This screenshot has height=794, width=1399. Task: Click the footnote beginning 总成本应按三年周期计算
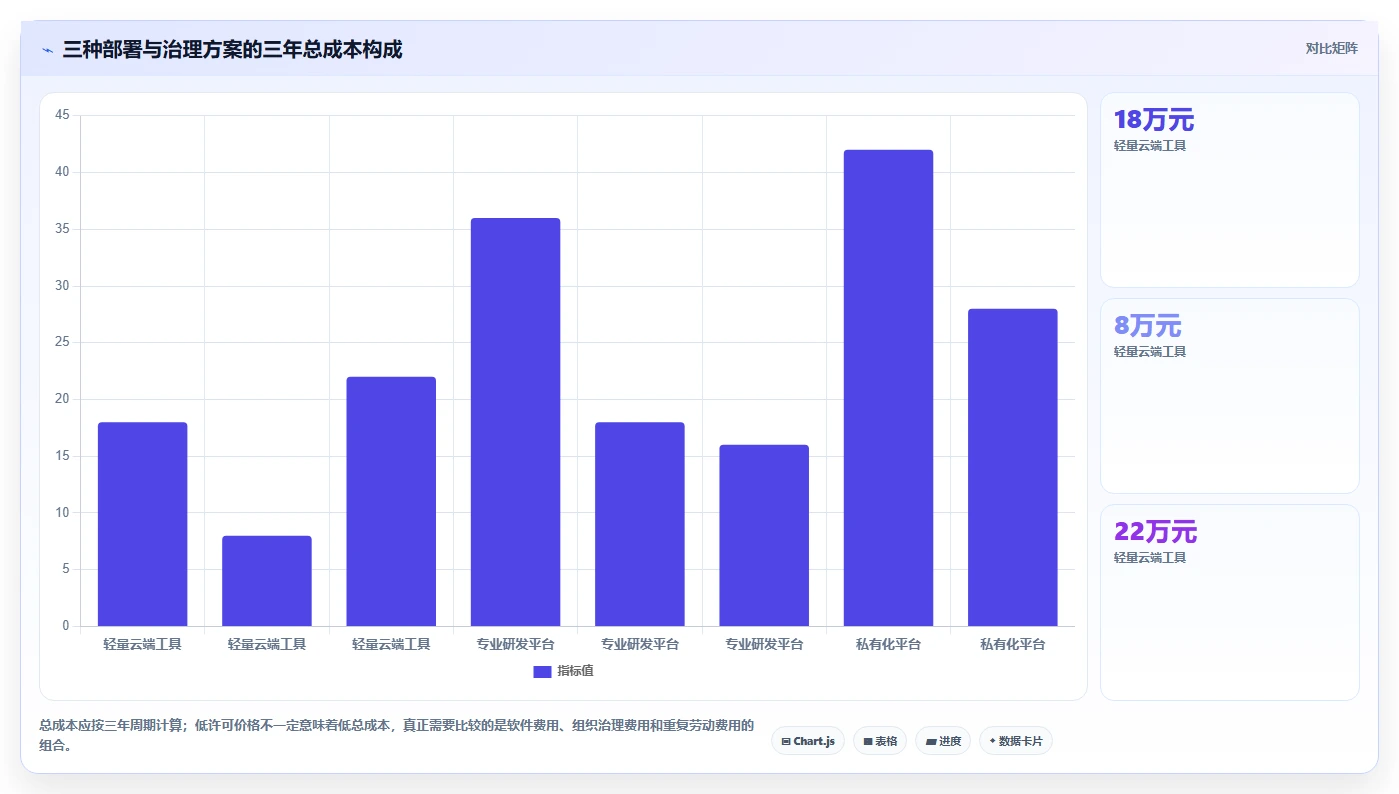click(396, 735)
